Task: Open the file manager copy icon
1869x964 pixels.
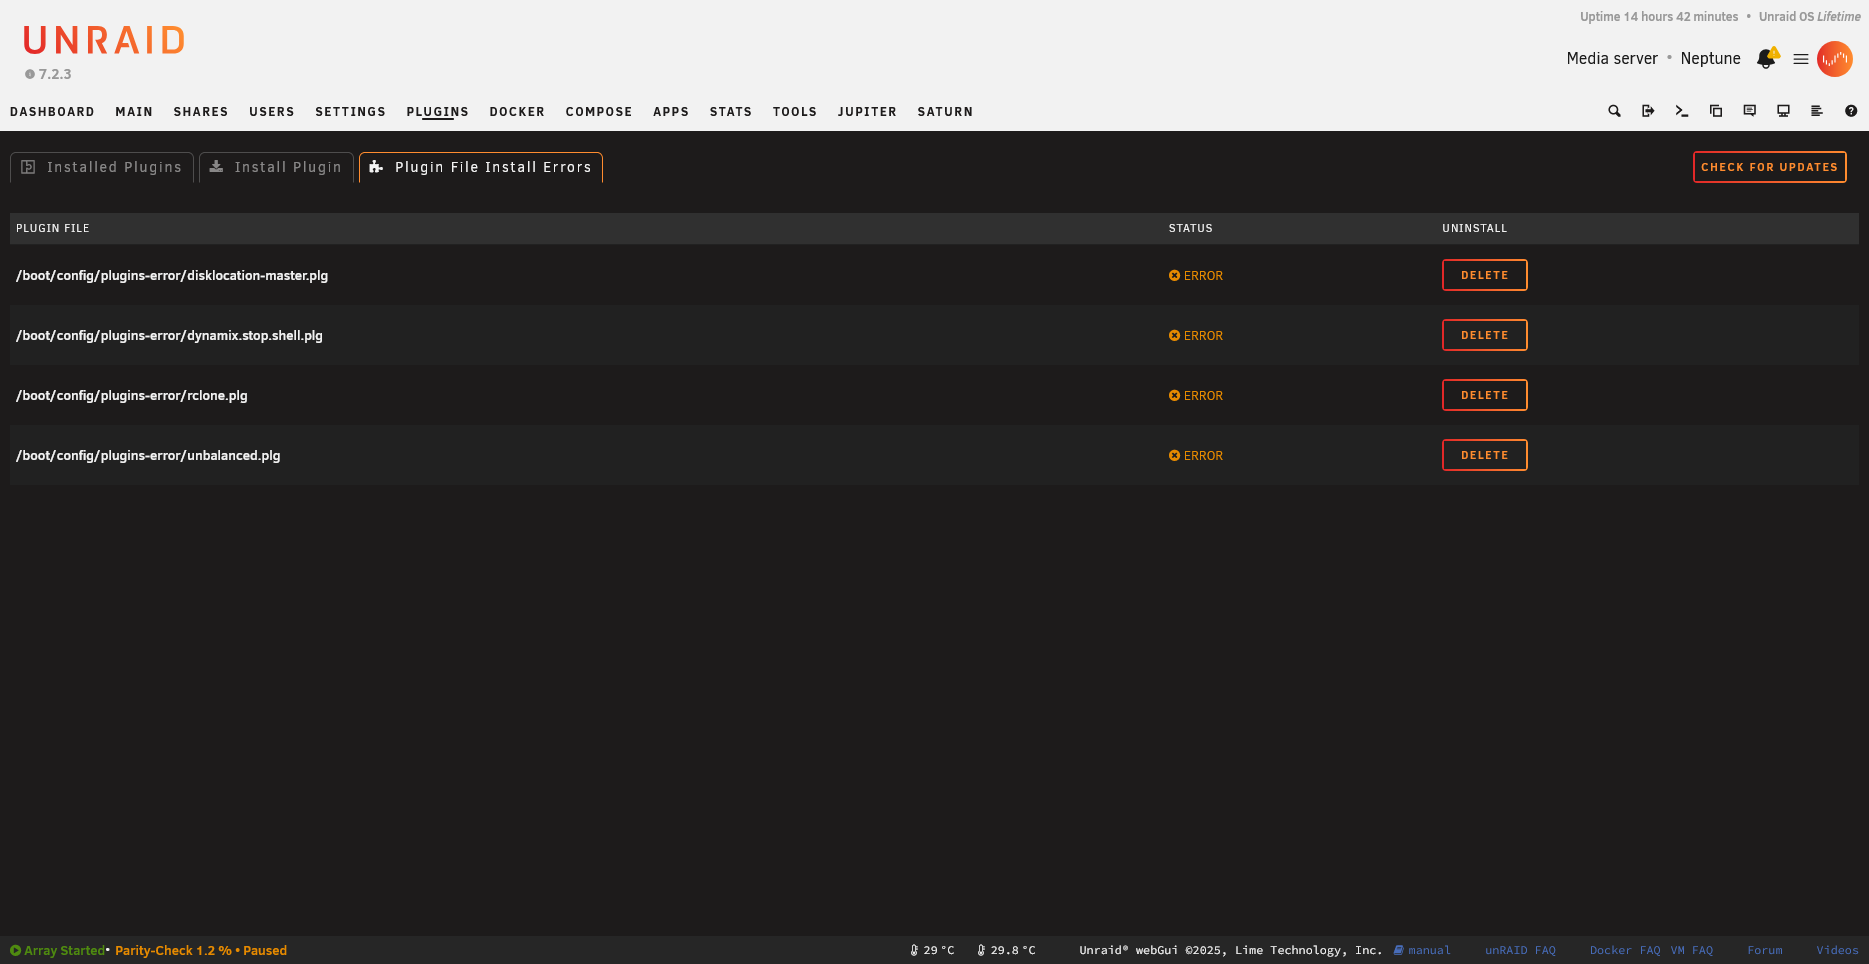Action: (1716, 111)
